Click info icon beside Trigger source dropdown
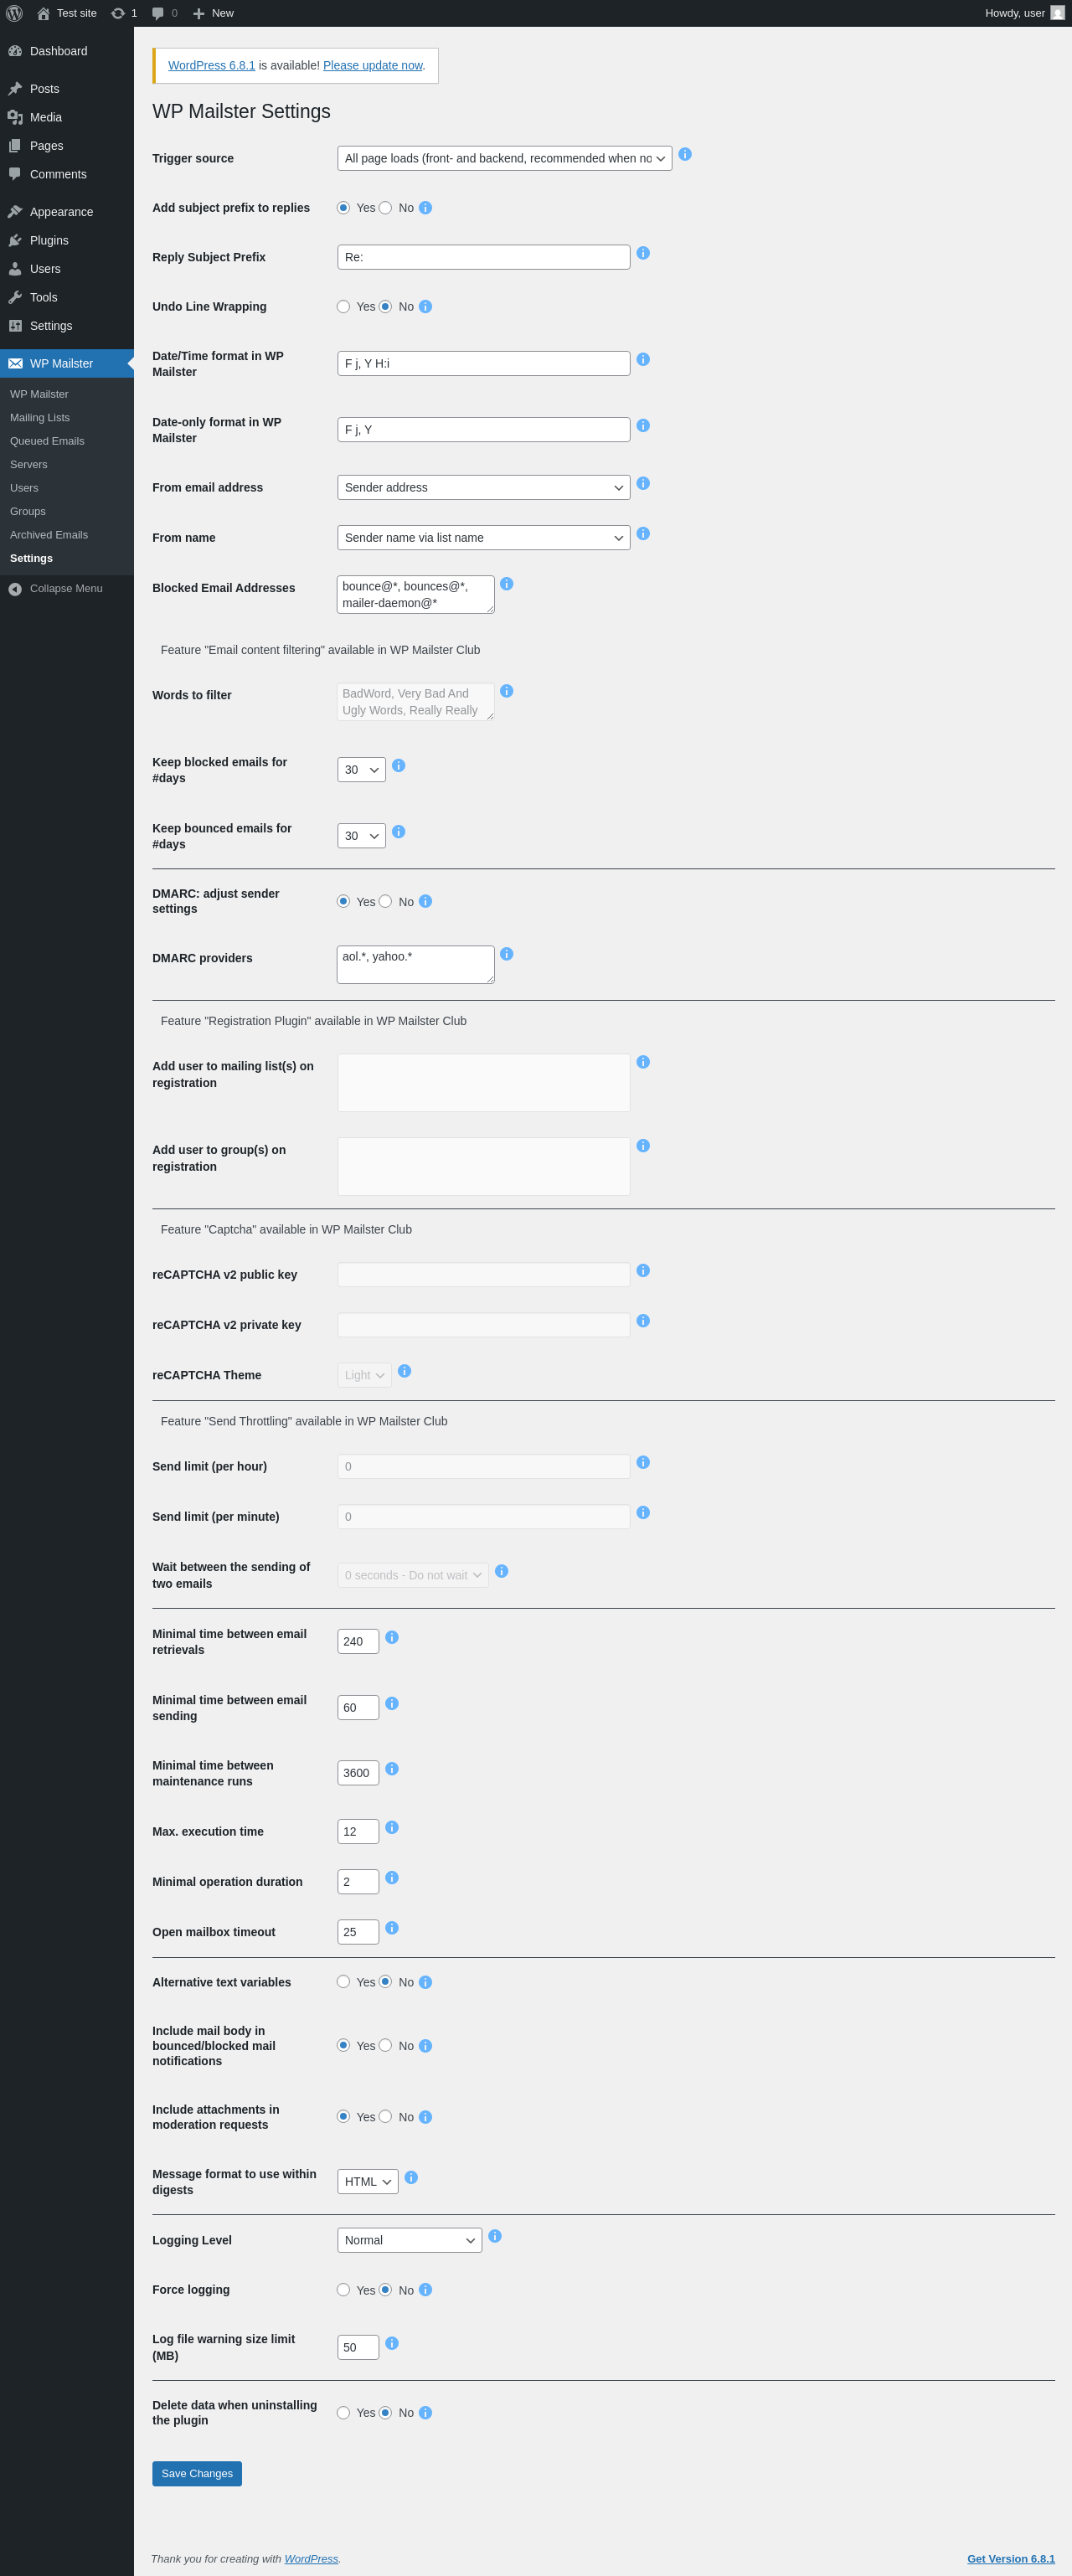The width and height of the screenshot is (1072, 2576). point(685,154)
